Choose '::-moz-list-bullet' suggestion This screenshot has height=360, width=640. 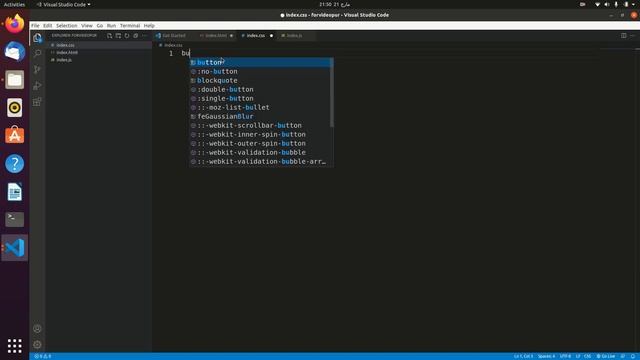(261, 107)
